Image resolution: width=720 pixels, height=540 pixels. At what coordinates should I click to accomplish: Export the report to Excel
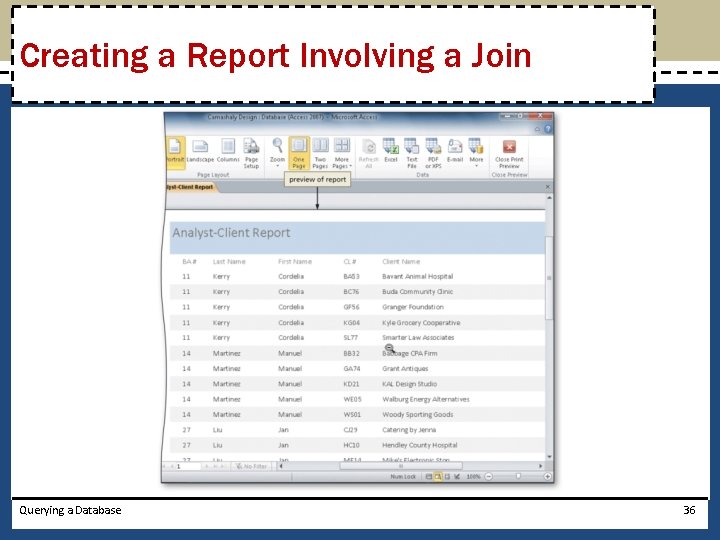(x=391, y=151)
